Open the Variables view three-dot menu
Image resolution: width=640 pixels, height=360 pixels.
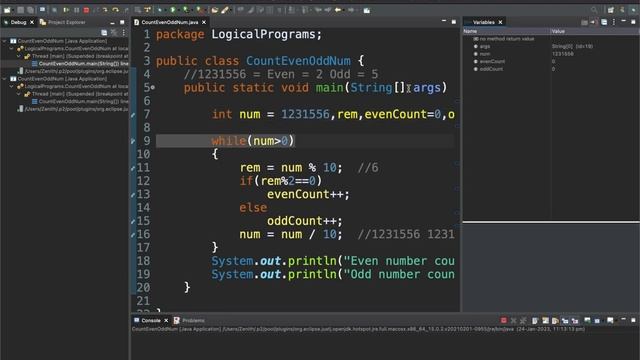(613, 22)
